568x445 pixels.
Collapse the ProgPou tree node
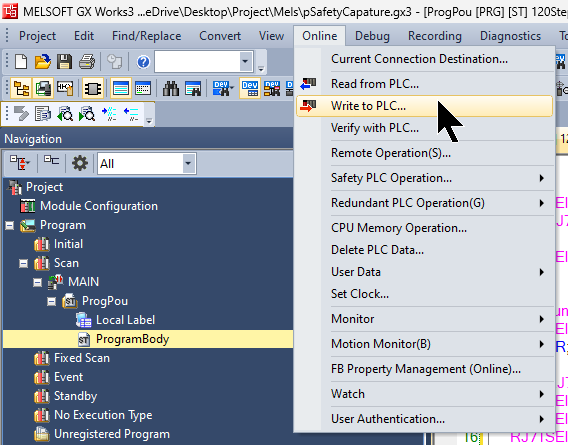pos(51,301)
